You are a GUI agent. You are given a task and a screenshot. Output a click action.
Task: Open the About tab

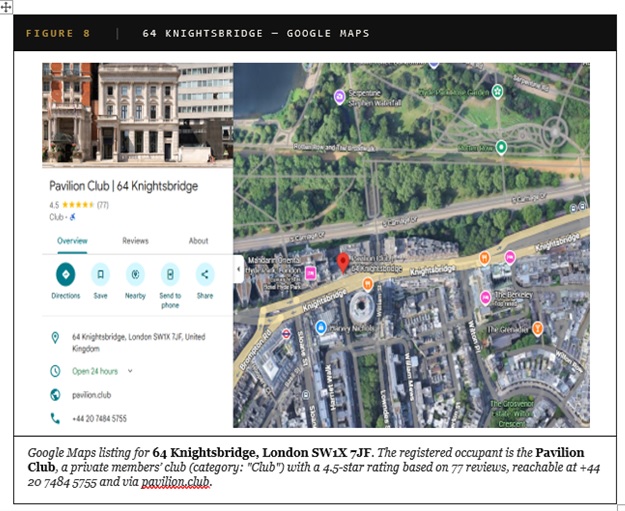[x=198, y=241]
